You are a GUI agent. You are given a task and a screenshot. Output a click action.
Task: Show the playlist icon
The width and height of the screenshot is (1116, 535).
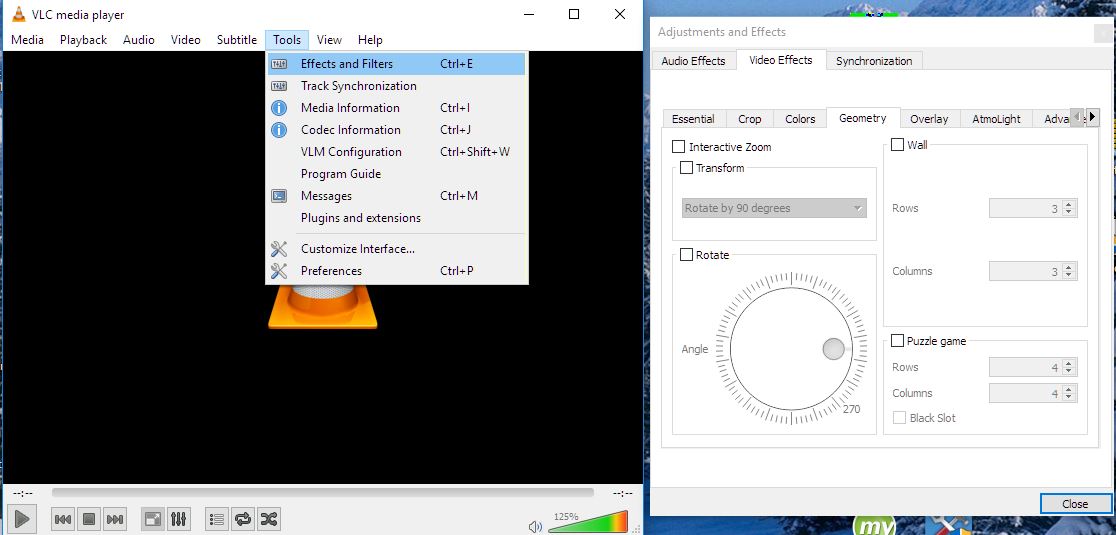click(216, 519)
